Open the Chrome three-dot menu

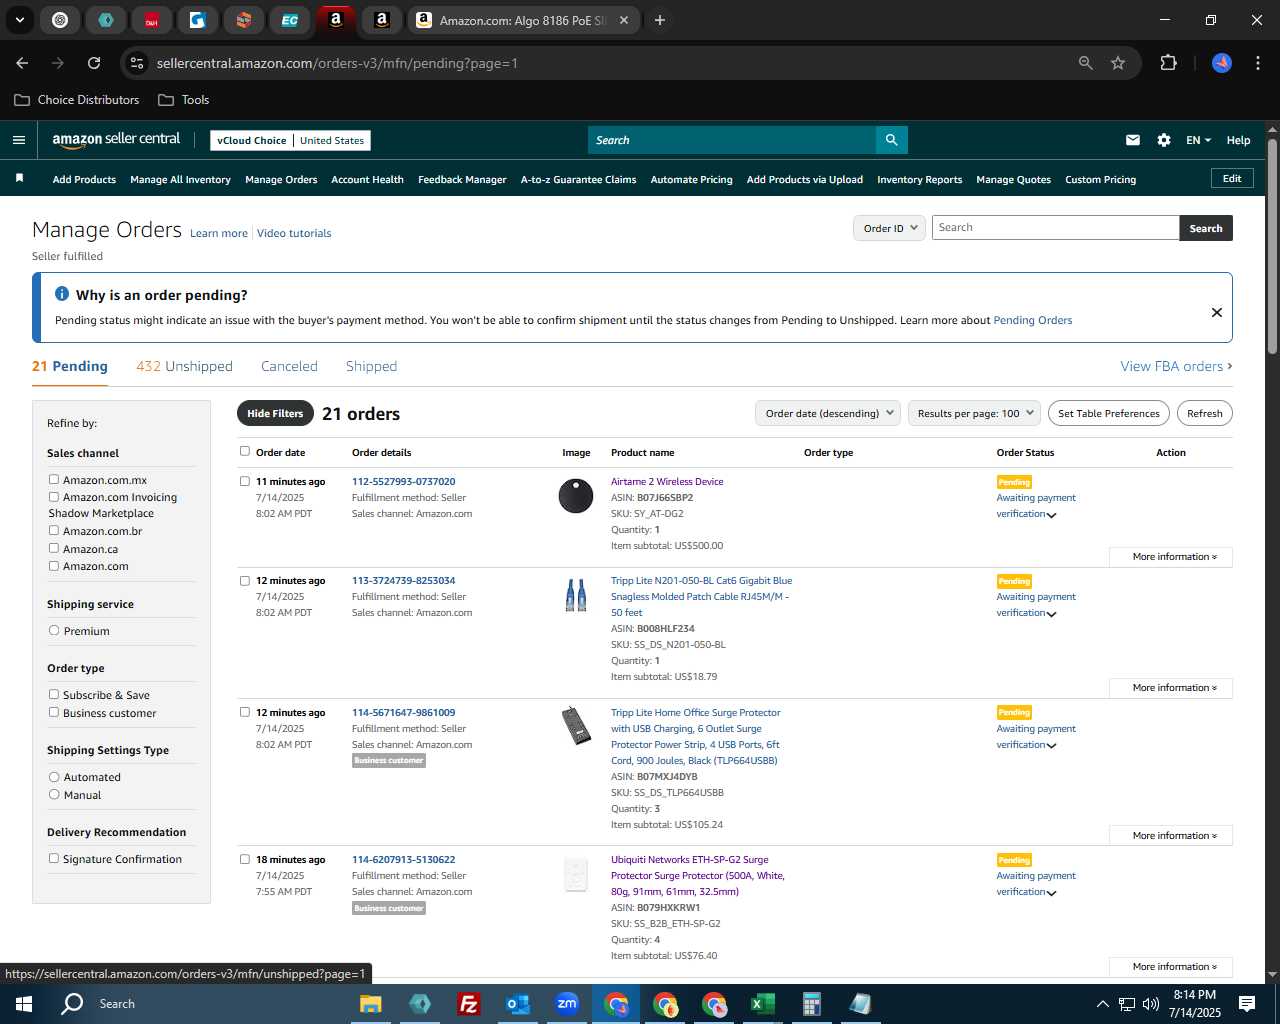point(1256,63)
